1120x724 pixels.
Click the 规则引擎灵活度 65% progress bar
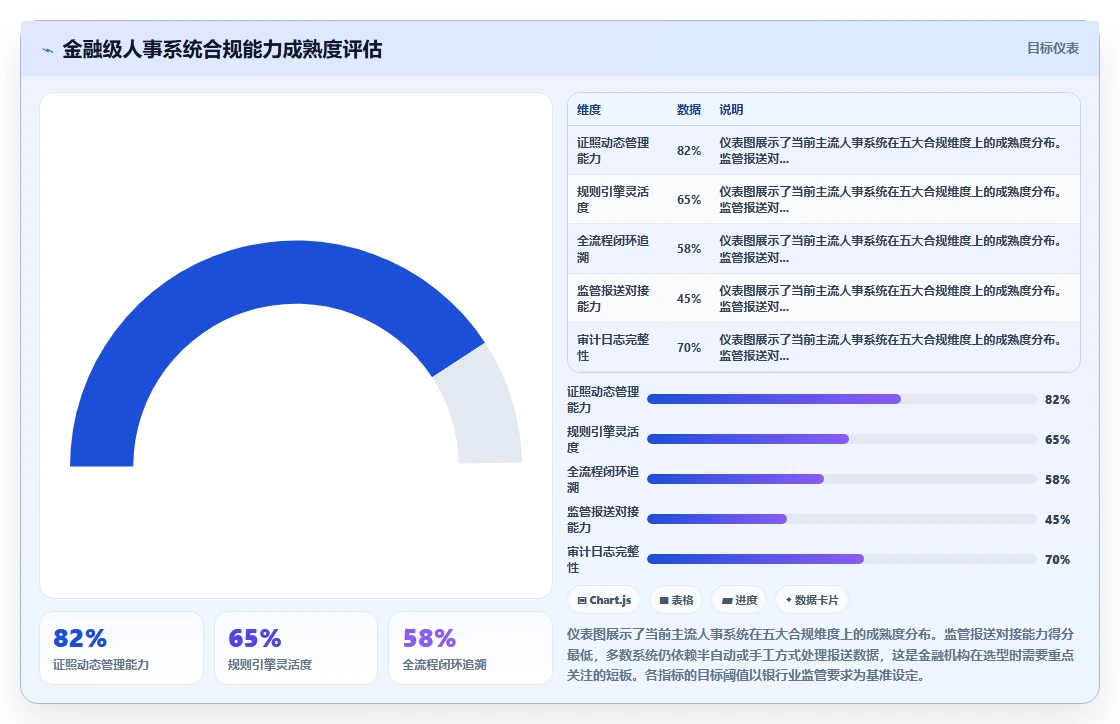click(x=841, y=439)
